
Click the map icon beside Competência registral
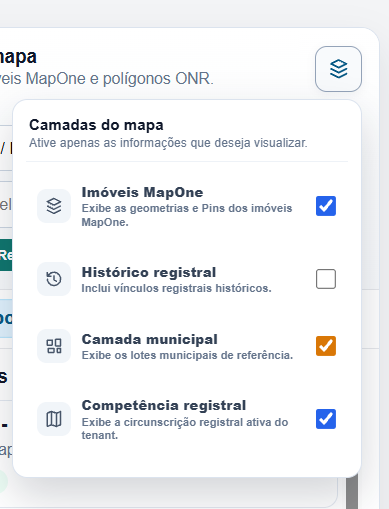coord(54,419)
